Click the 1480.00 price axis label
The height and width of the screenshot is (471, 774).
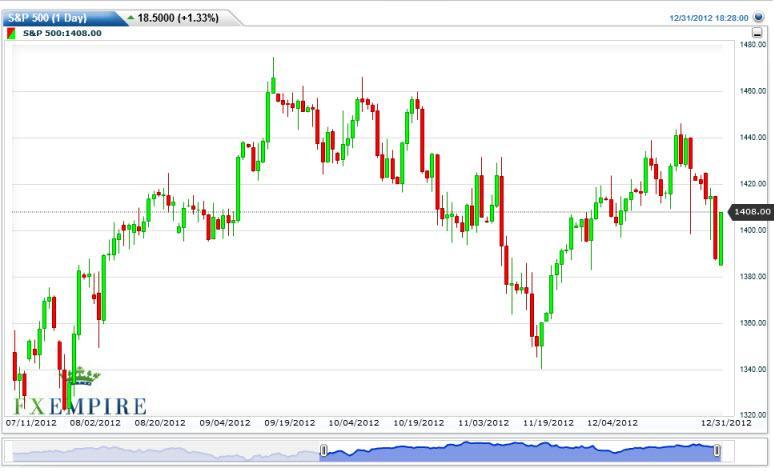[753, 44]
